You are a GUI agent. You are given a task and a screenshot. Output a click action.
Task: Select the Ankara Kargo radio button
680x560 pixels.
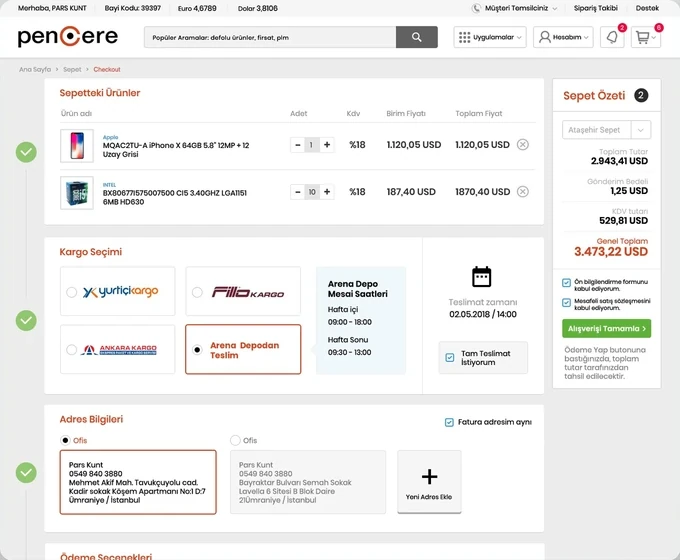tap(72, 350)
